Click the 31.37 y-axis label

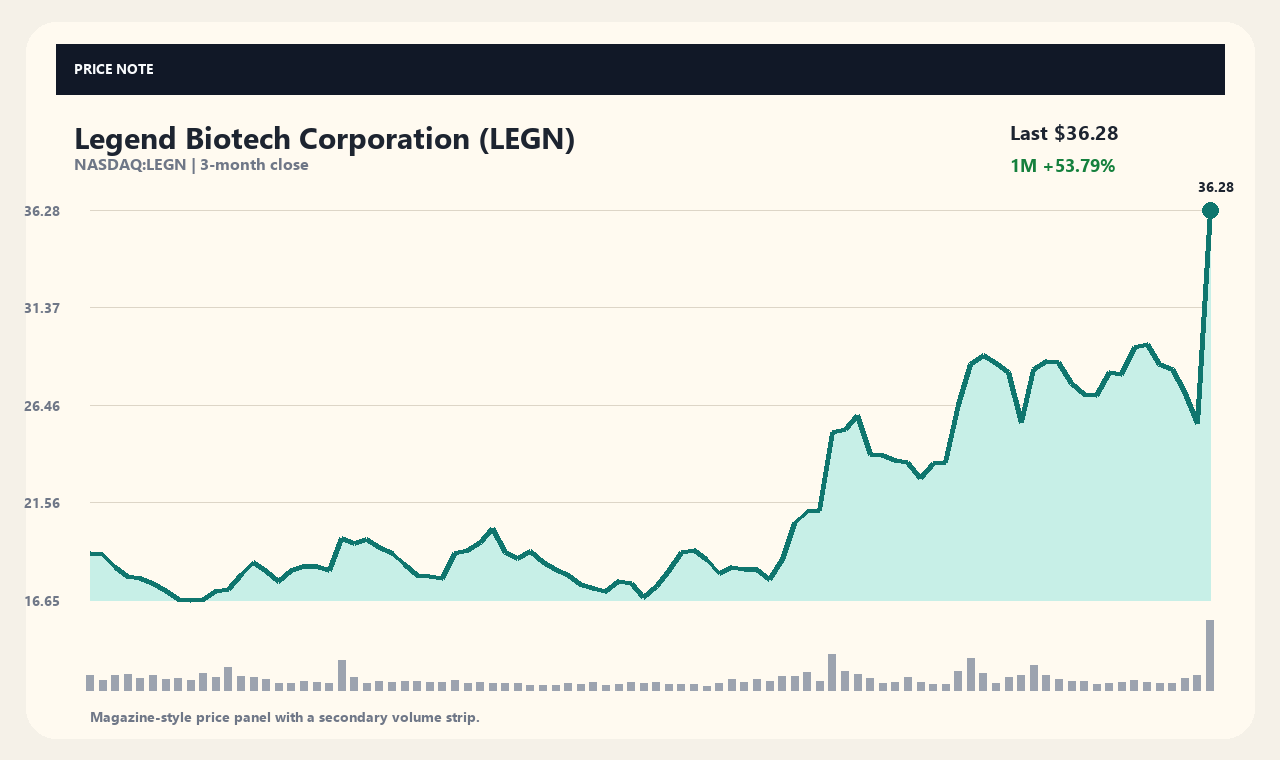click(42, 308)
